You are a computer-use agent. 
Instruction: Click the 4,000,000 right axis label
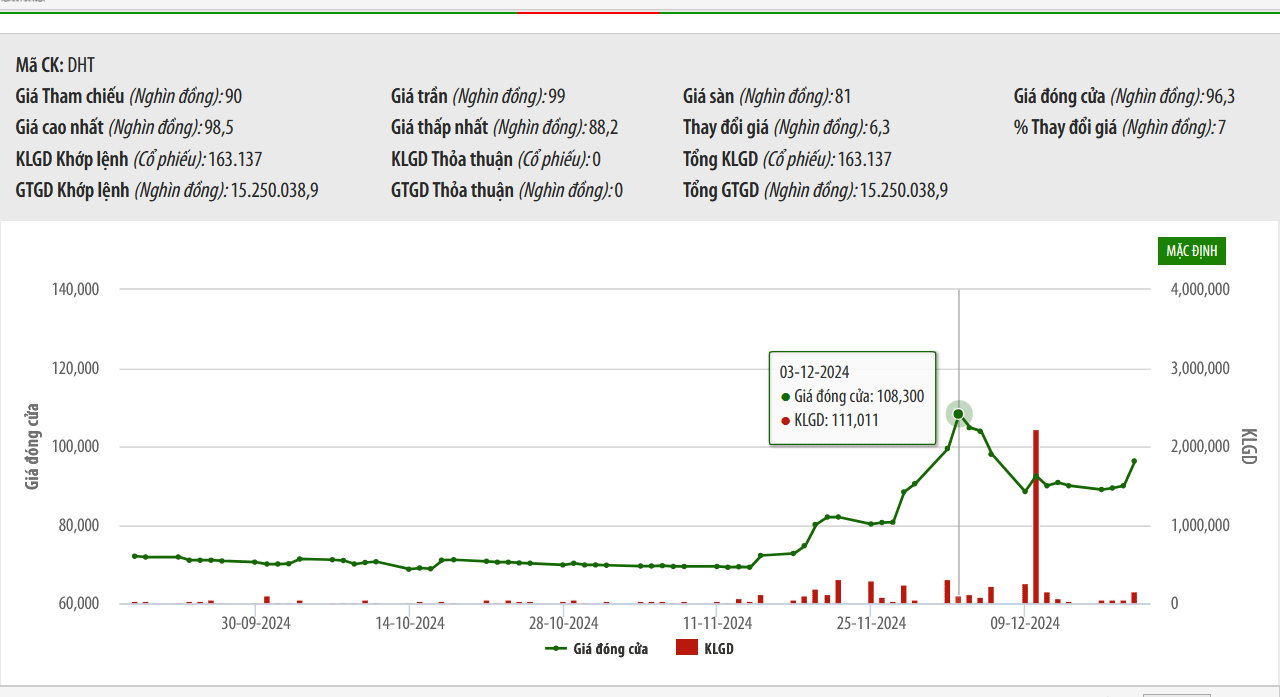click(x=1198, y=289)
